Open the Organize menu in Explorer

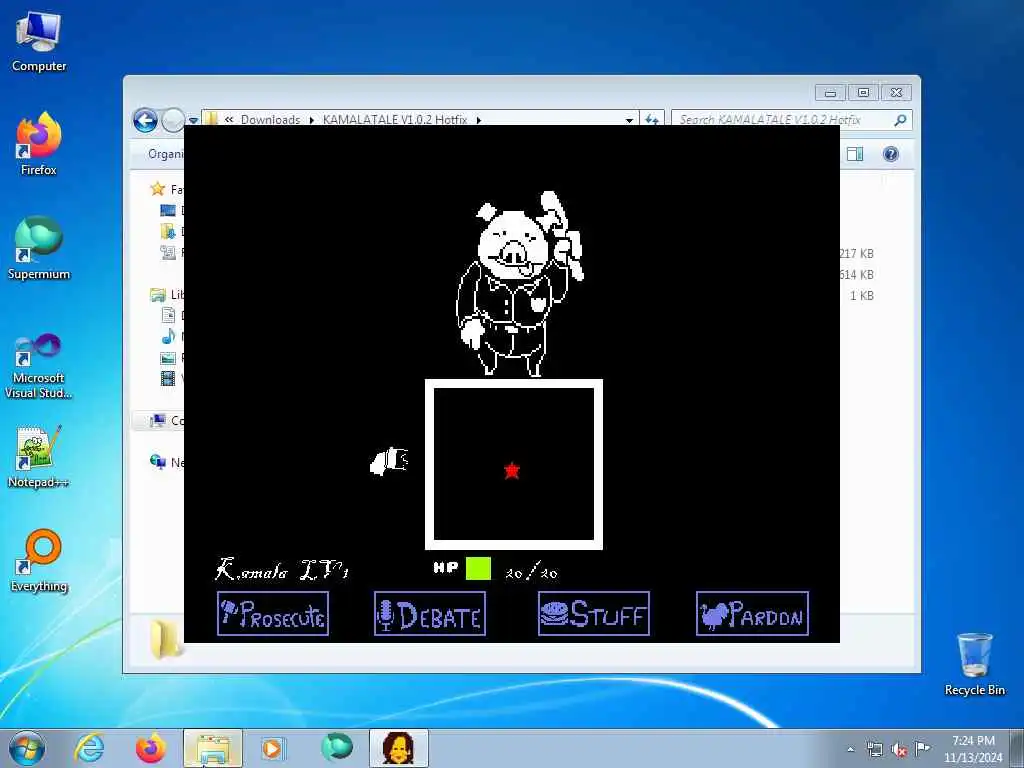pyautogui.click(x=166, y=153)
